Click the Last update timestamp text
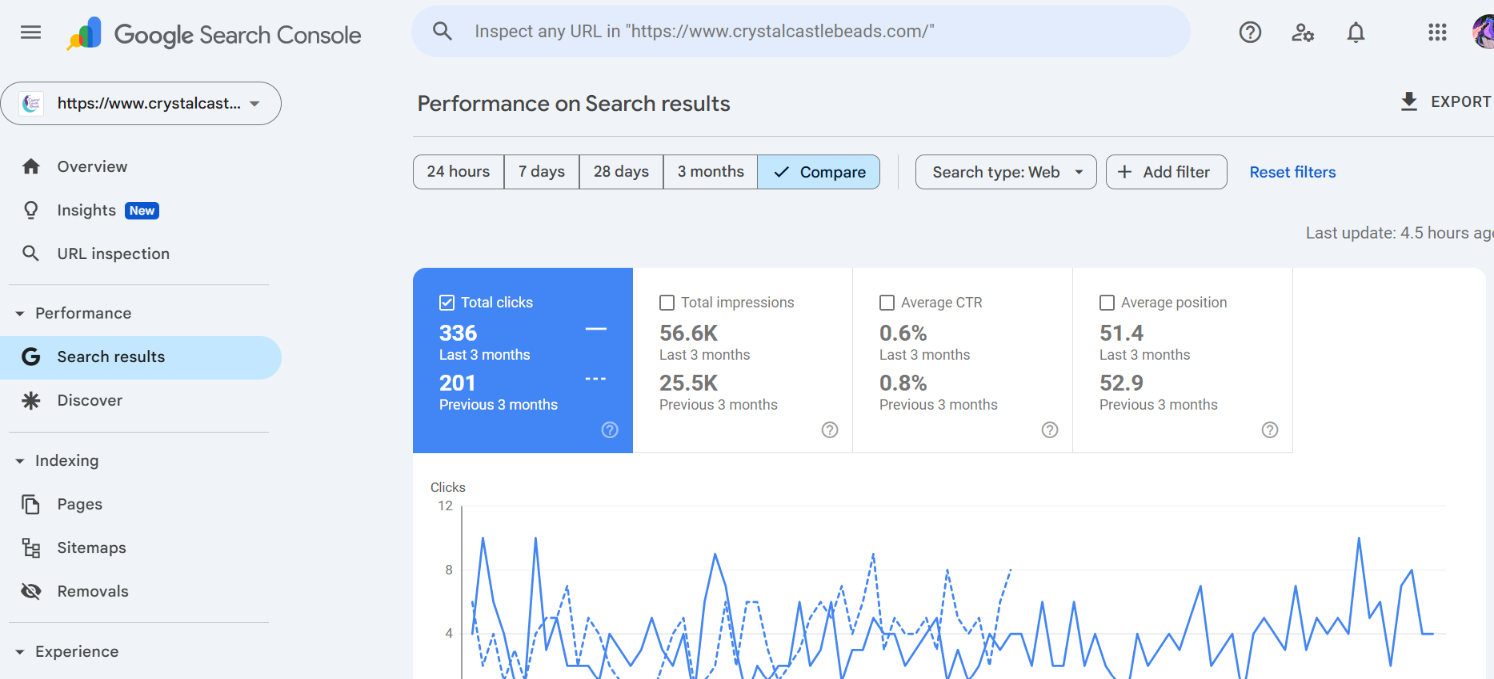 [x=1400, y=233]
